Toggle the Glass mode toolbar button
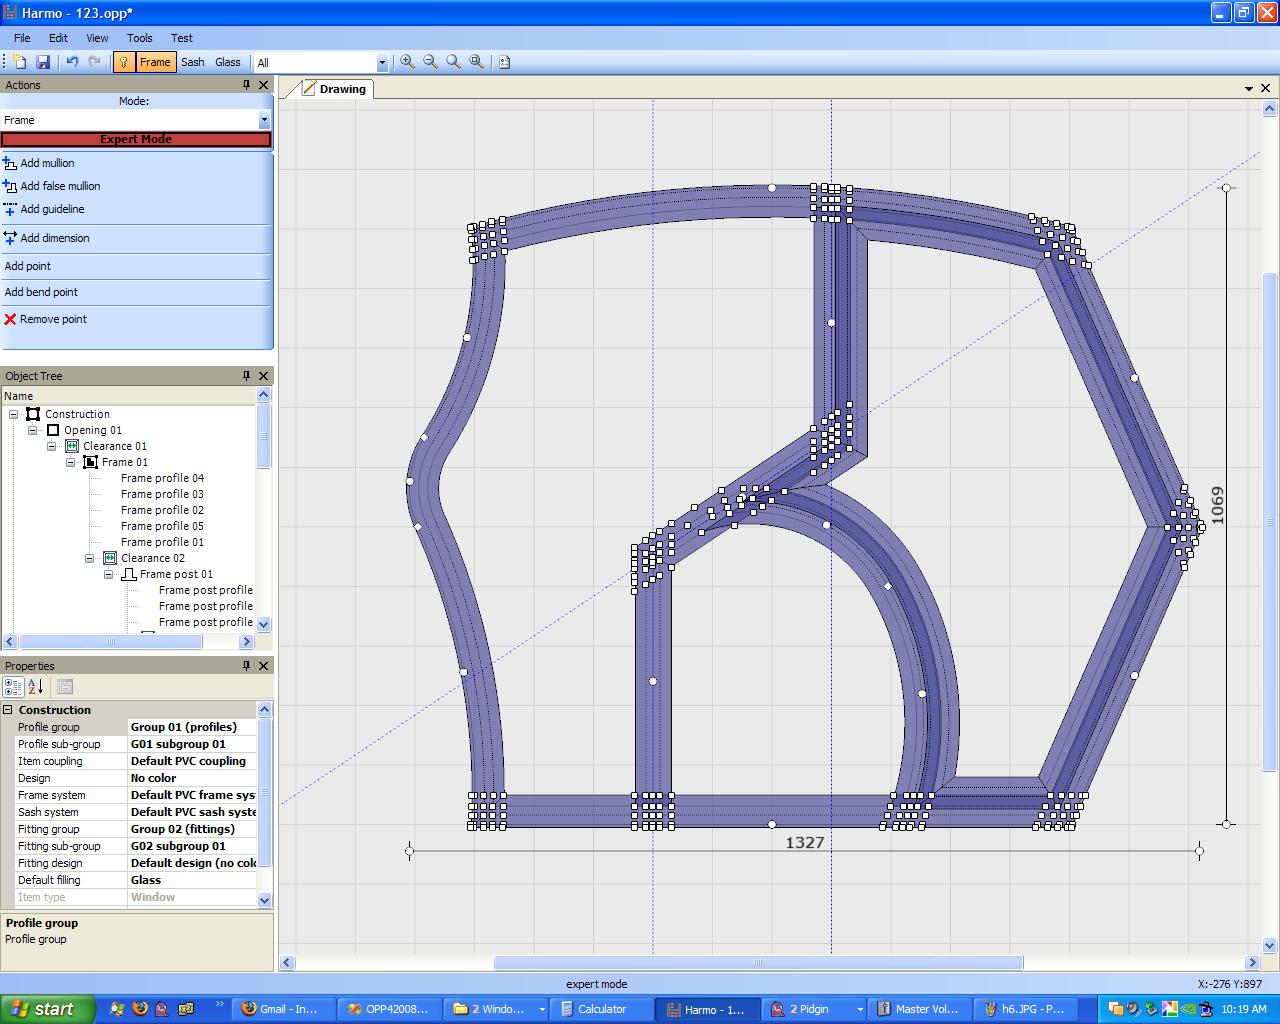Image resolution: width=1280 pixels, height=1024 pixels. pos(228,62)
